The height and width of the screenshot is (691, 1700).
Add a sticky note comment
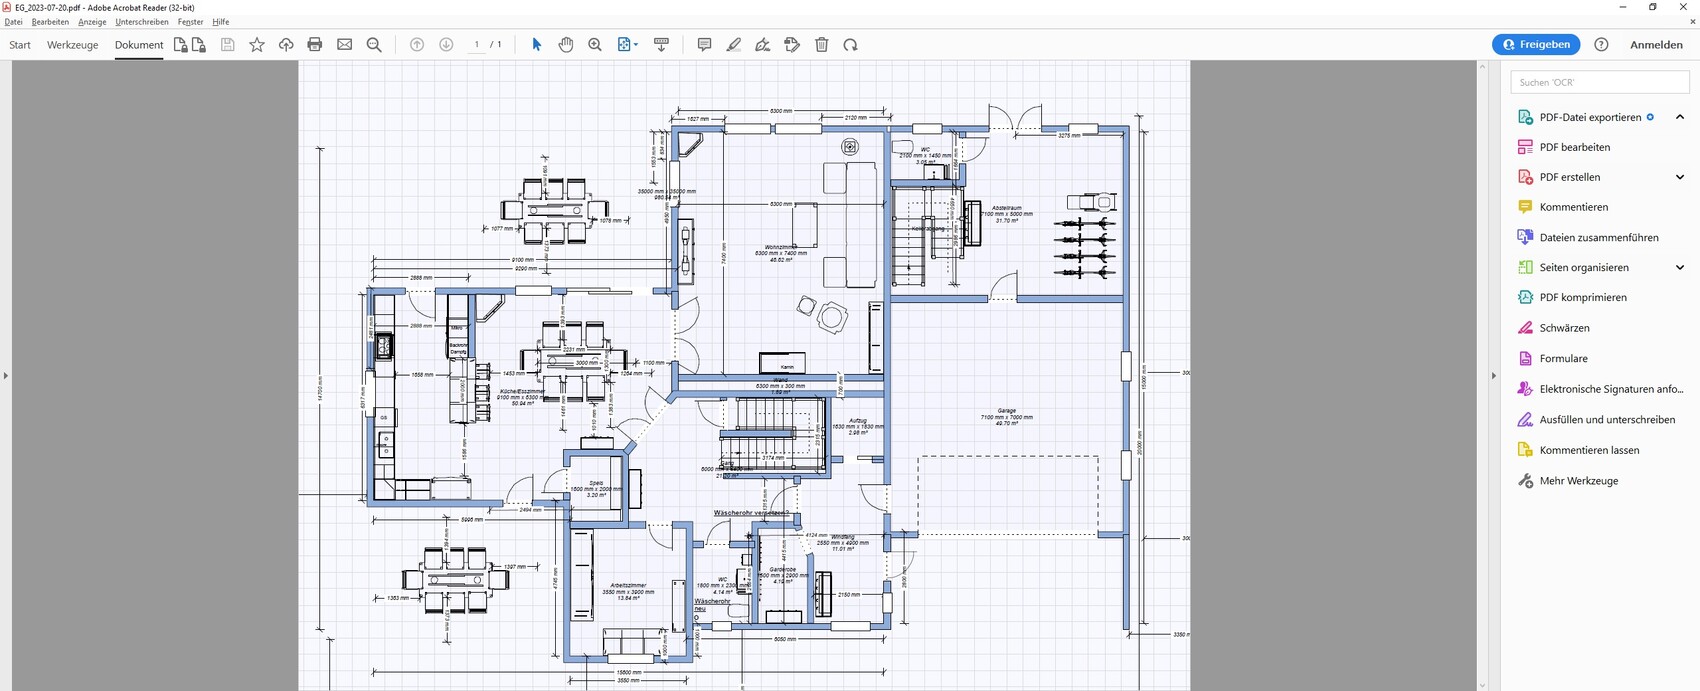point(704,45)
